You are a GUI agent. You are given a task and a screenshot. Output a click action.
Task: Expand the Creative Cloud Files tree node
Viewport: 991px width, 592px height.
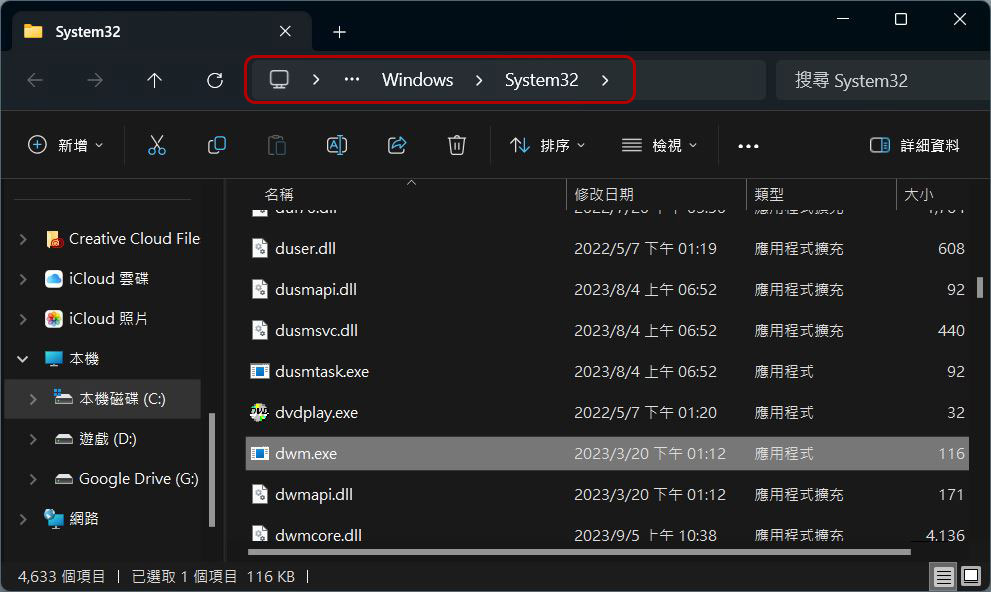coord(23,239)
